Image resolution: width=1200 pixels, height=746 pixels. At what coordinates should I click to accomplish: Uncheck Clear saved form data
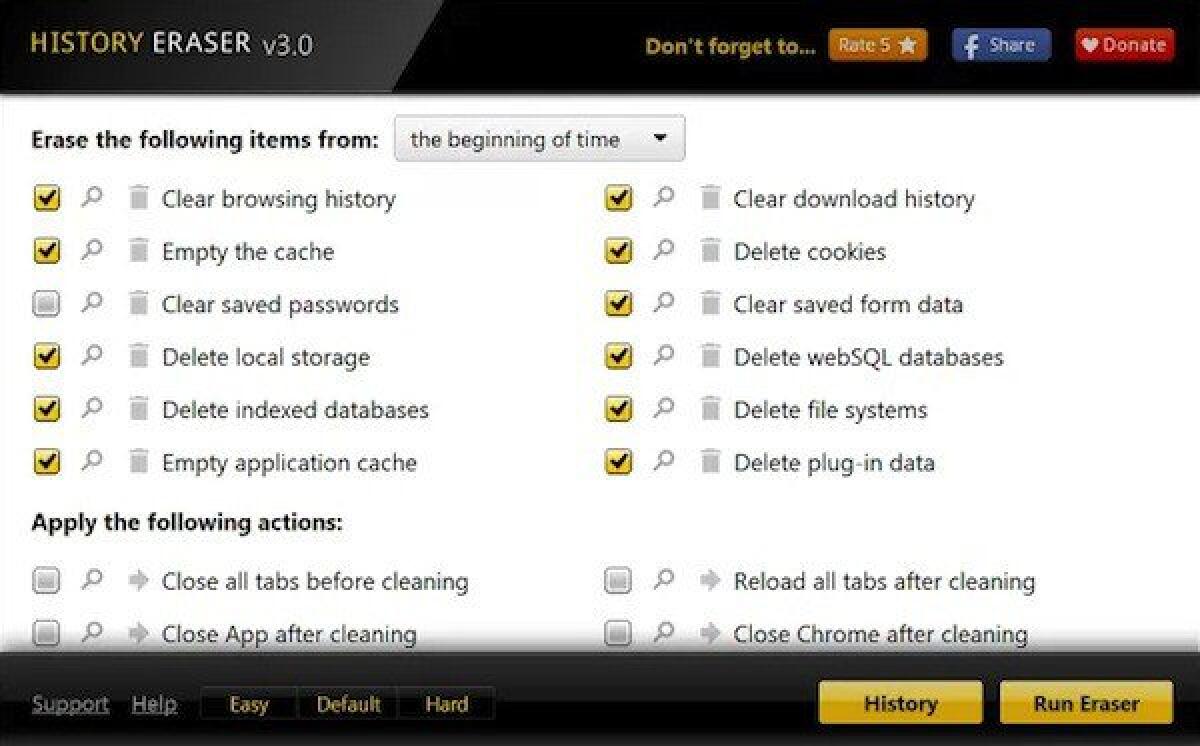click(x=617, y=304)
